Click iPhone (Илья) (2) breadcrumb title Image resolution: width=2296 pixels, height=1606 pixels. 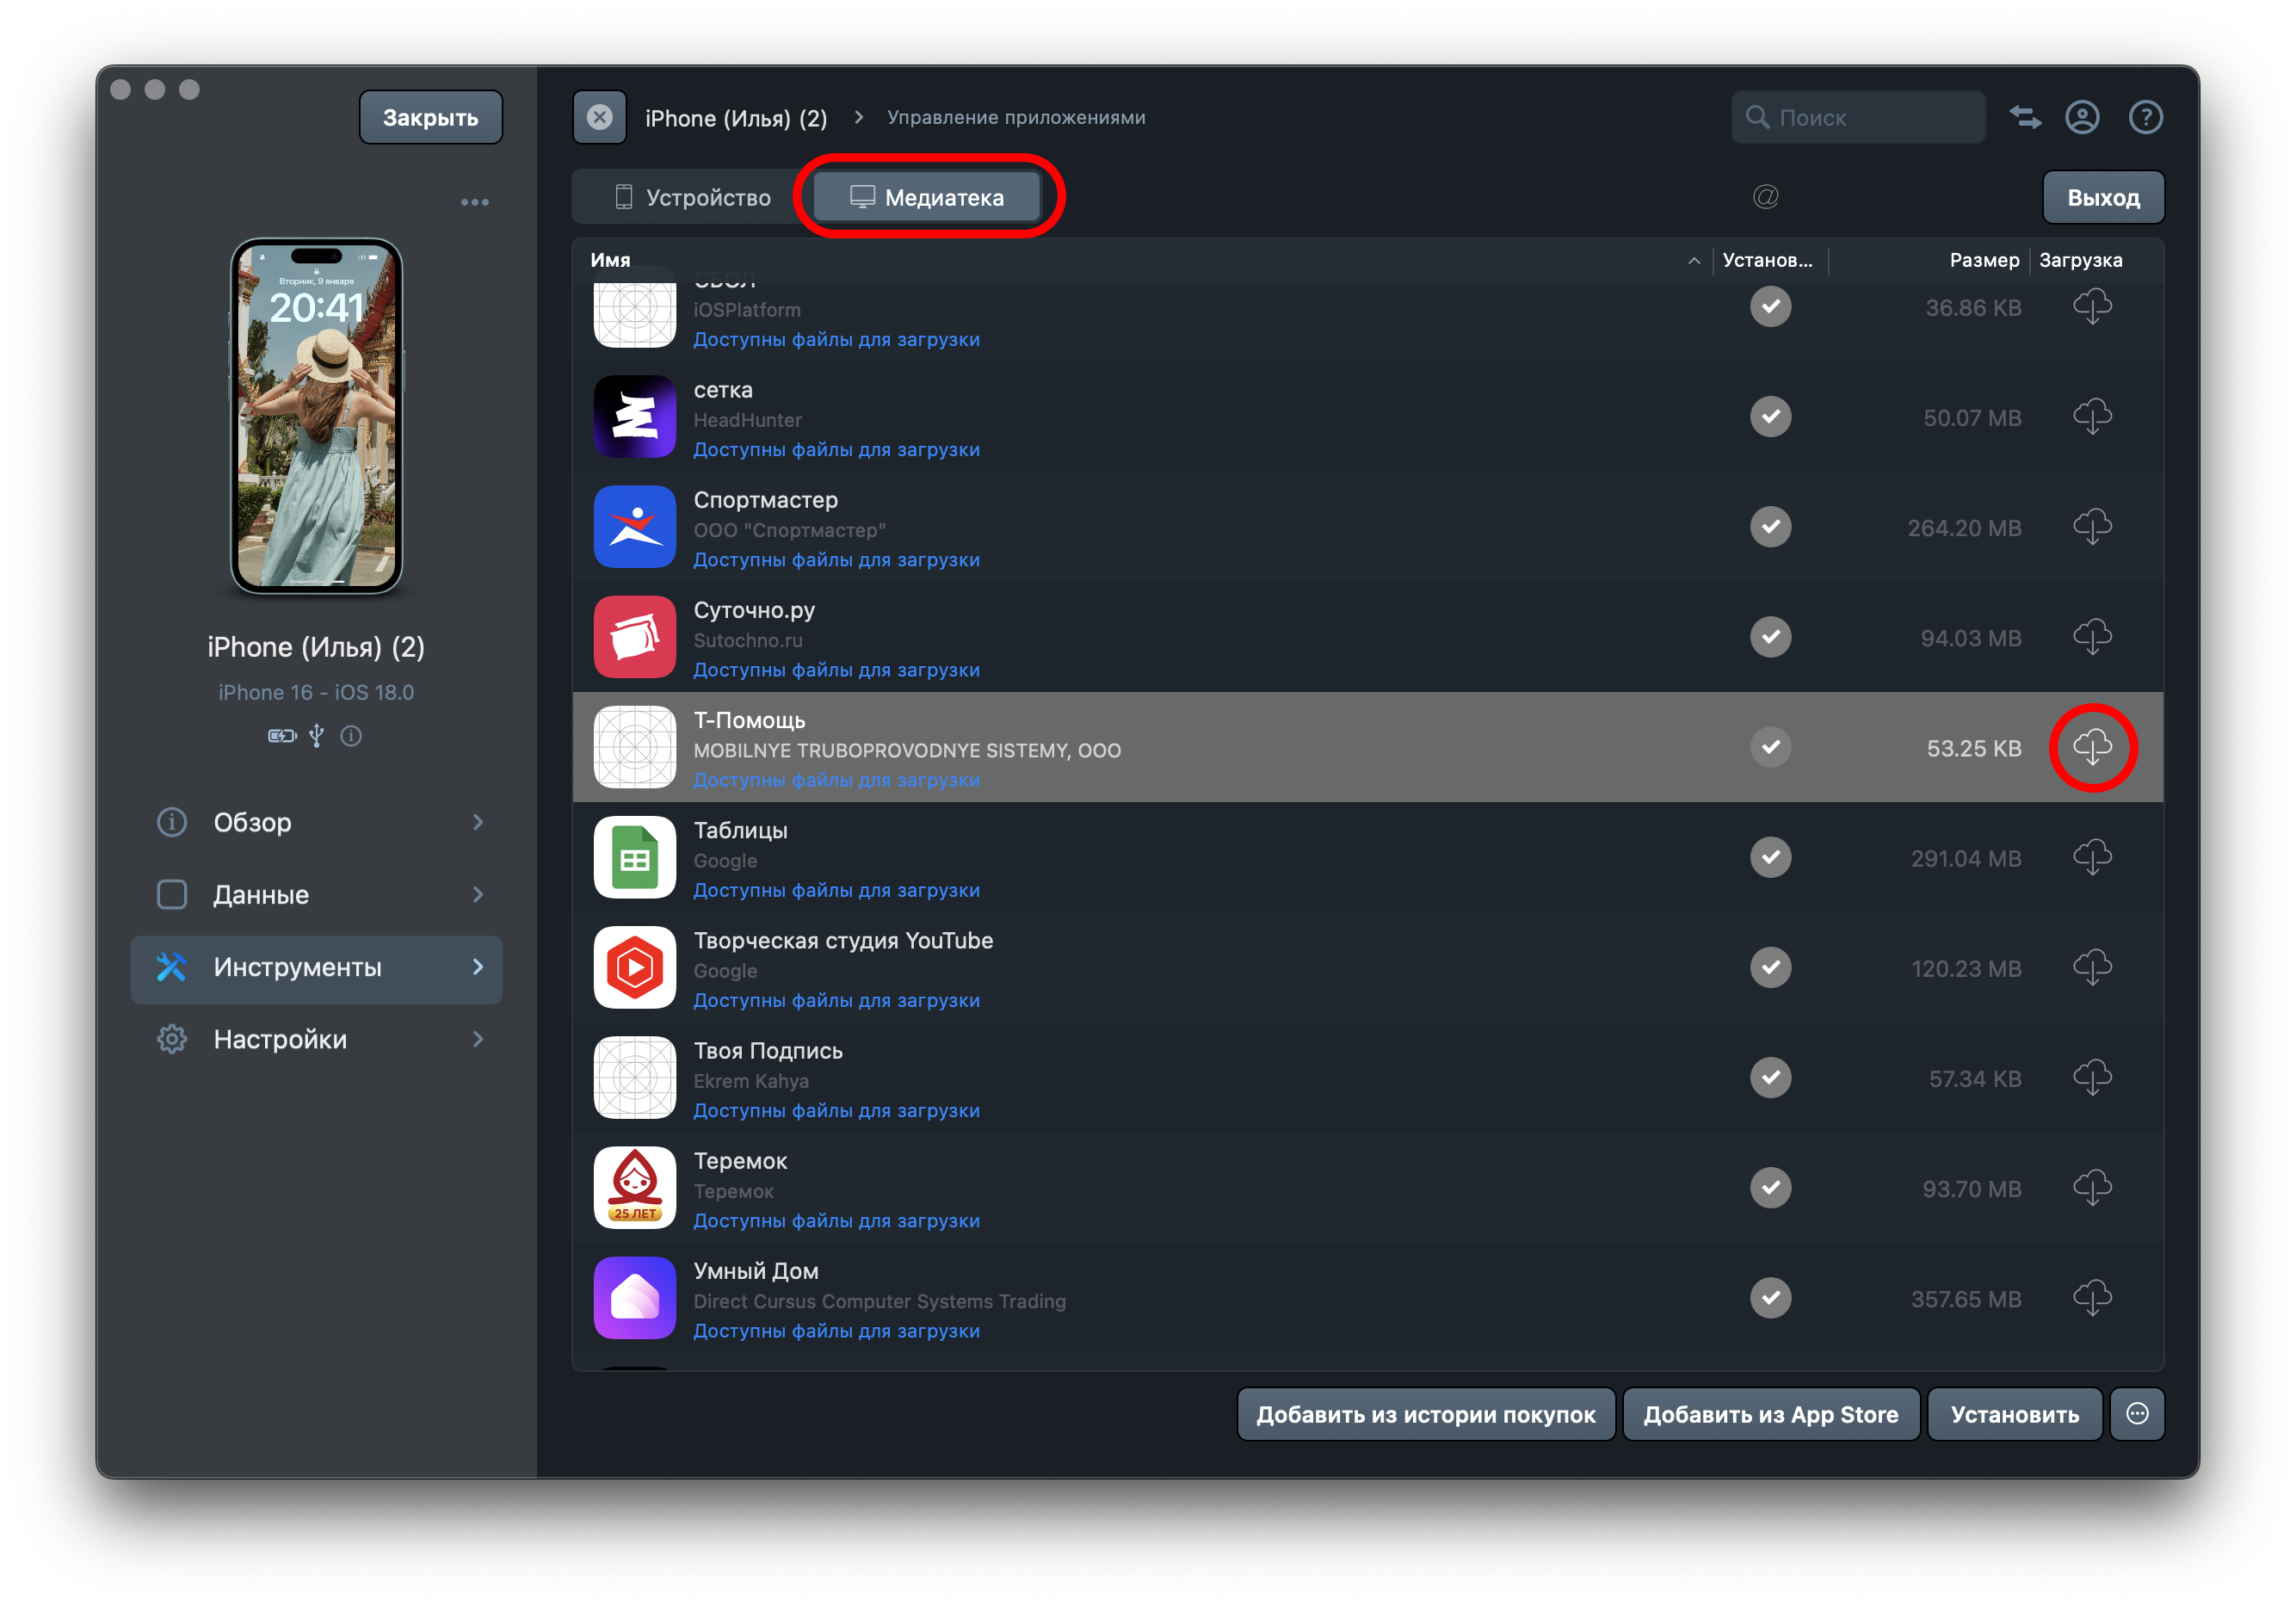point(736,118)
